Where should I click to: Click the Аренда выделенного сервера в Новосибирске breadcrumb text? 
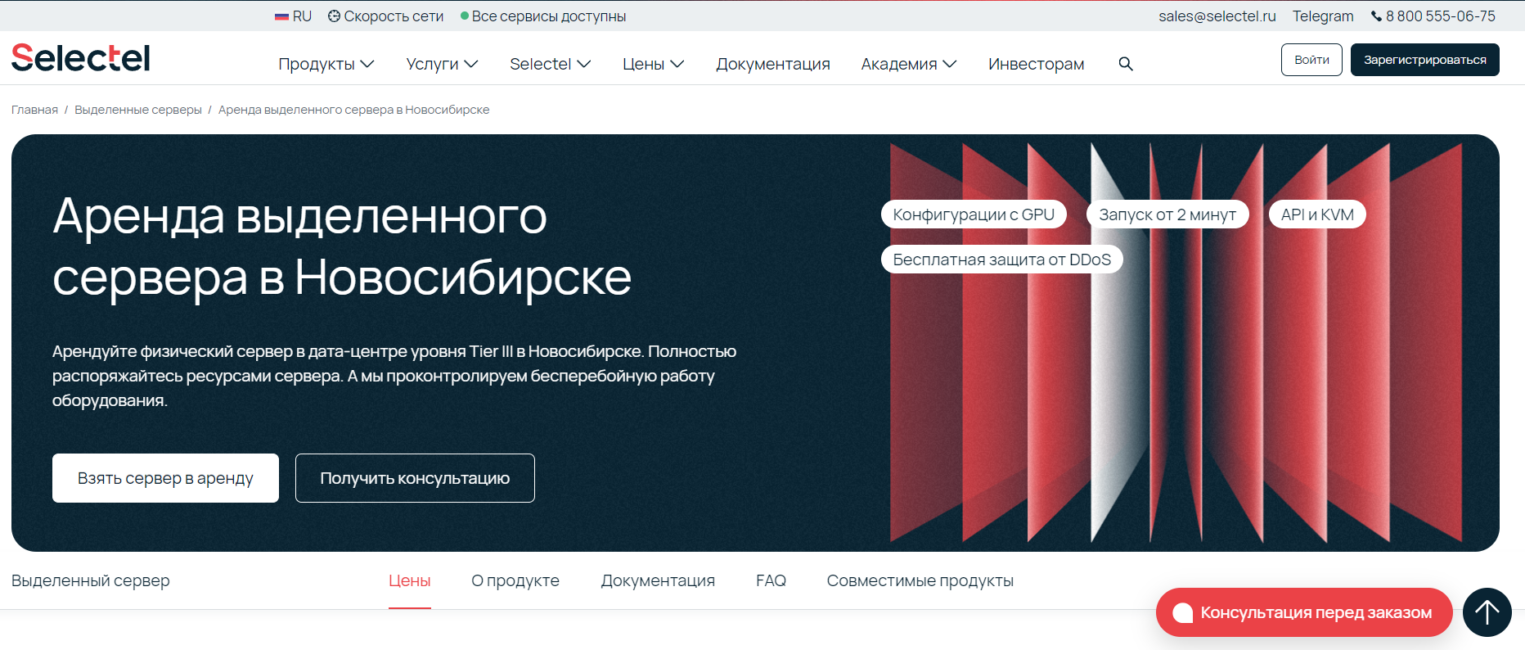tap(354, 109)
